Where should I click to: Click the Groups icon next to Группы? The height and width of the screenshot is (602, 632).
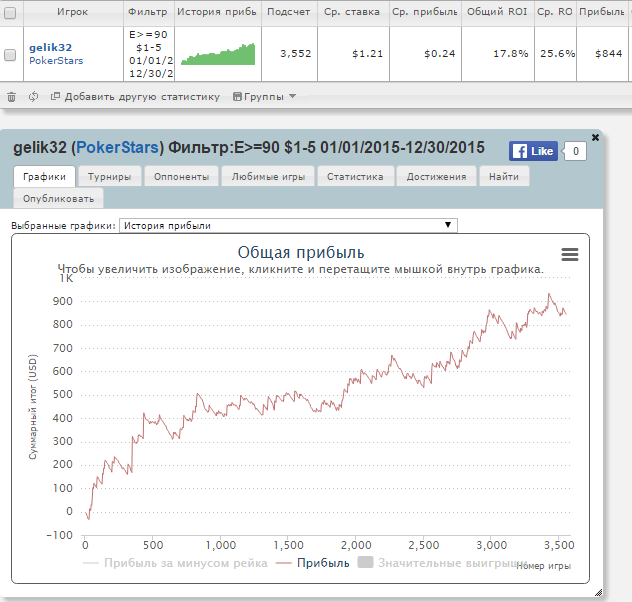click(x=237, y=97)
